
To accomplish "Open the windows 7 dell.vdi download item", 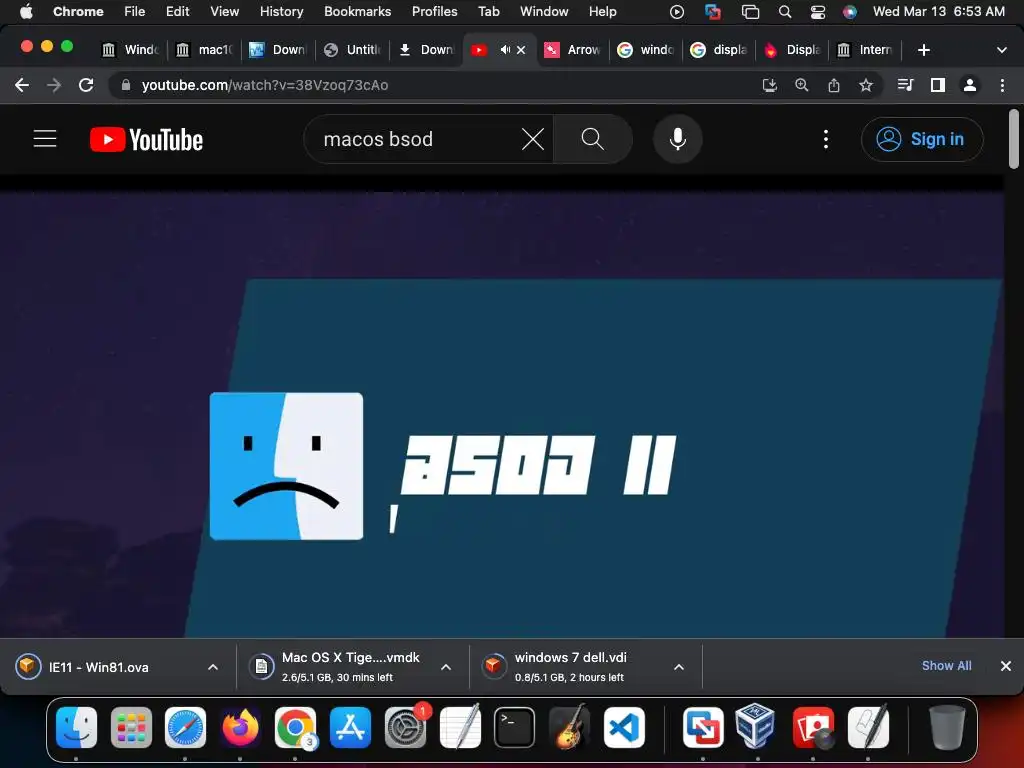I will coord(571,667).
